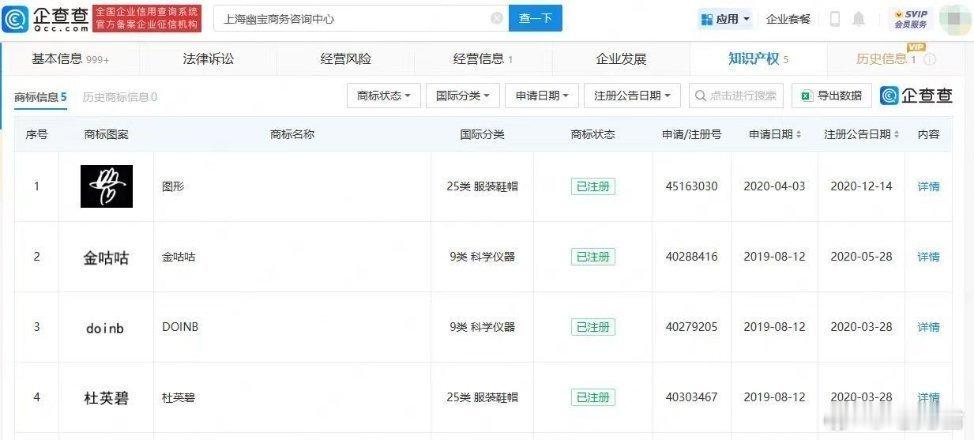Open SVIP 会员服务 badge
Viewport: 974px width, 440px height.
910,19
